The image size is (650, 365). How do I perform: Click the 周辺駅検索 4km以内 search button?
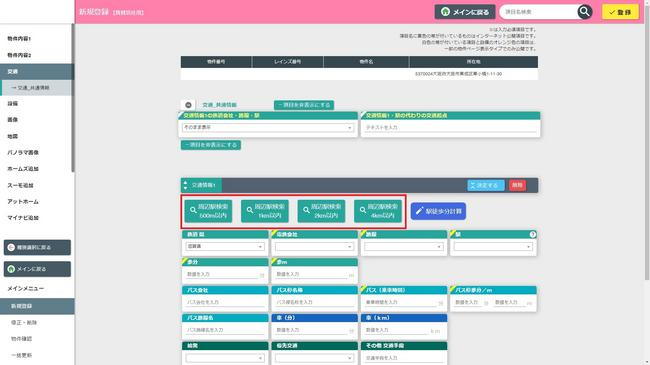click(378, 211)
